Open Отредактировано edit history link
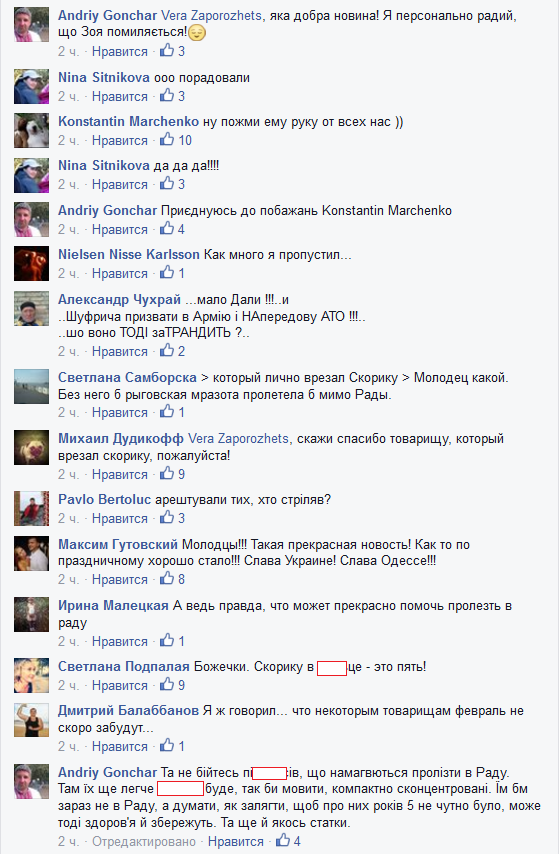Screen dimensions: 559x854 (x=144, y=841)
